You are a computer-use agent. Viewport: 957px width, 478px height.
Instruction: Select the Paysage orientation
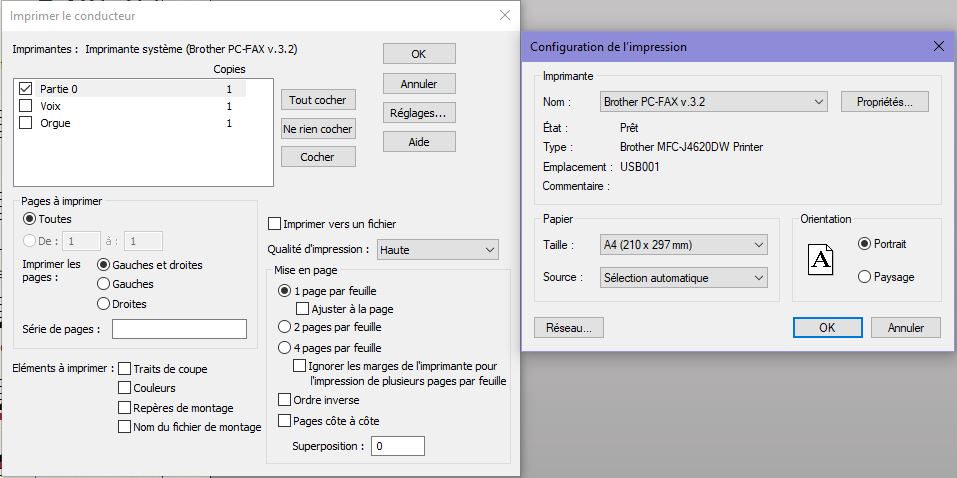864,277
